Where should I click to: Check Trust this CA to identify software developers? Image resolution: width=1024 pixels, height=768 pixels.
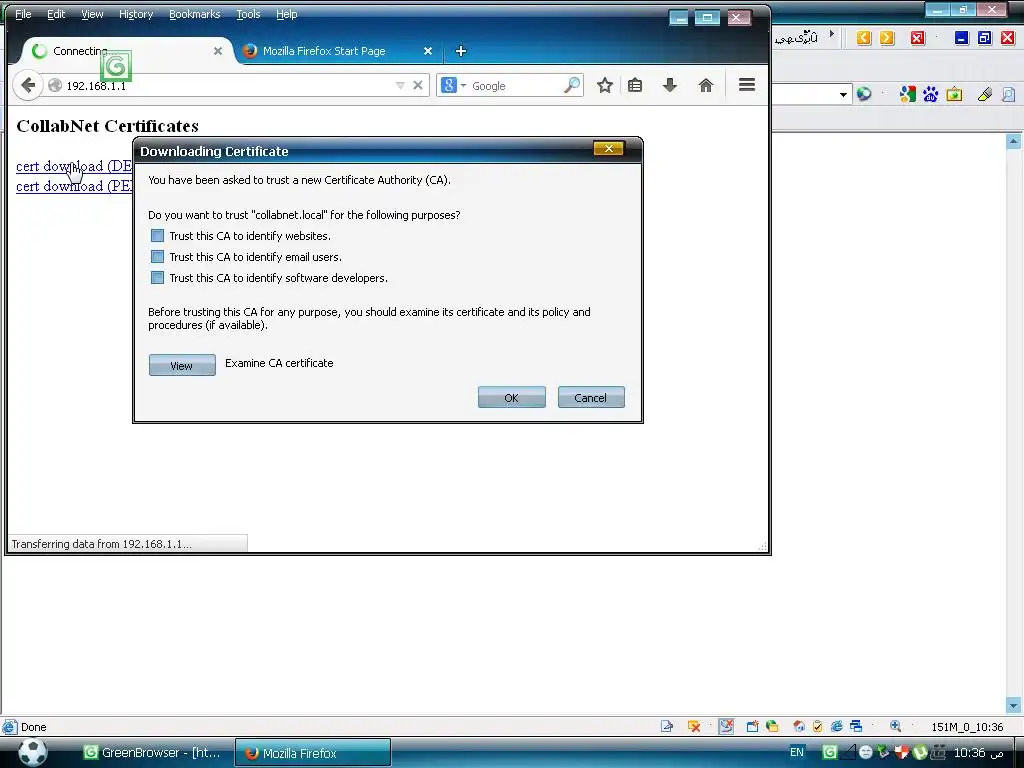coord(157,278)
